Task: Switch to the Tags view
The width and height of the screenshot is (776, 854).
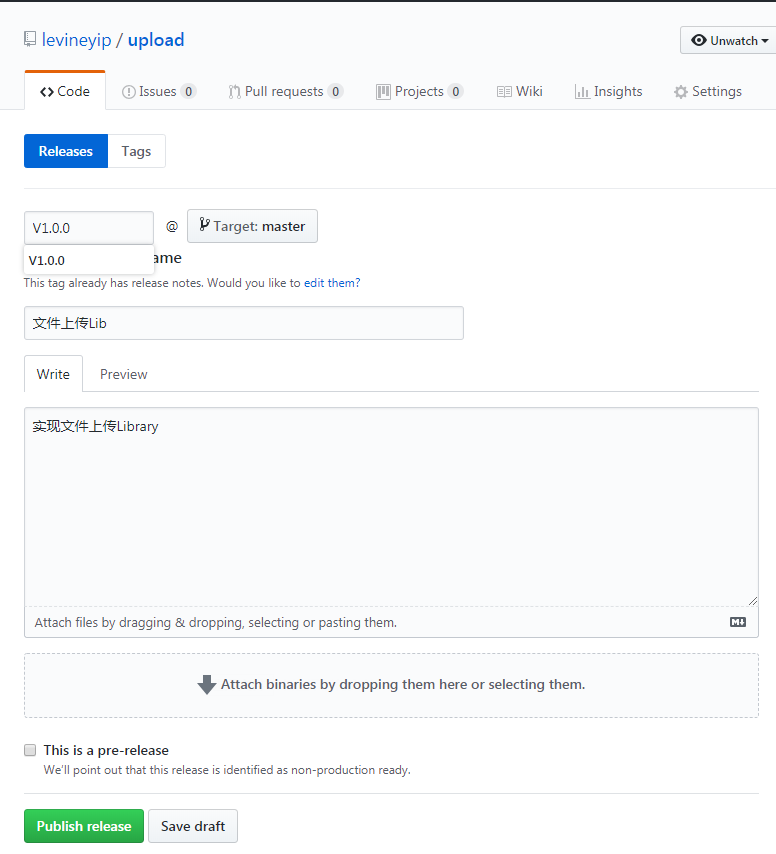Action: coord(136,151)
